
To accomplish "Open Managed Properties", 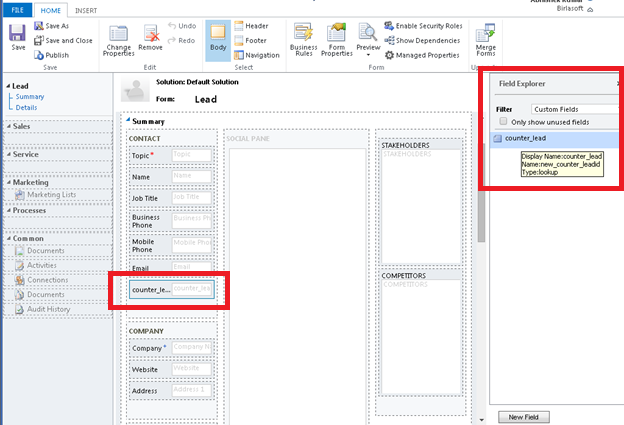I will [422, 55].
